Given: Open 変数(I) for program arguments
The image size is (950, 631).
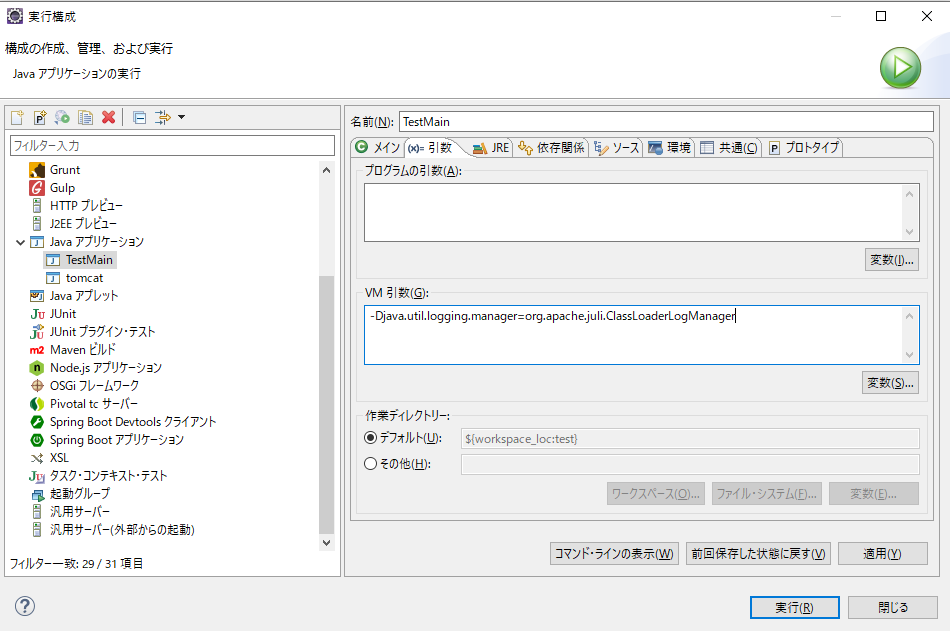Looking at the screenshot, I should click(x=891, y=260).
